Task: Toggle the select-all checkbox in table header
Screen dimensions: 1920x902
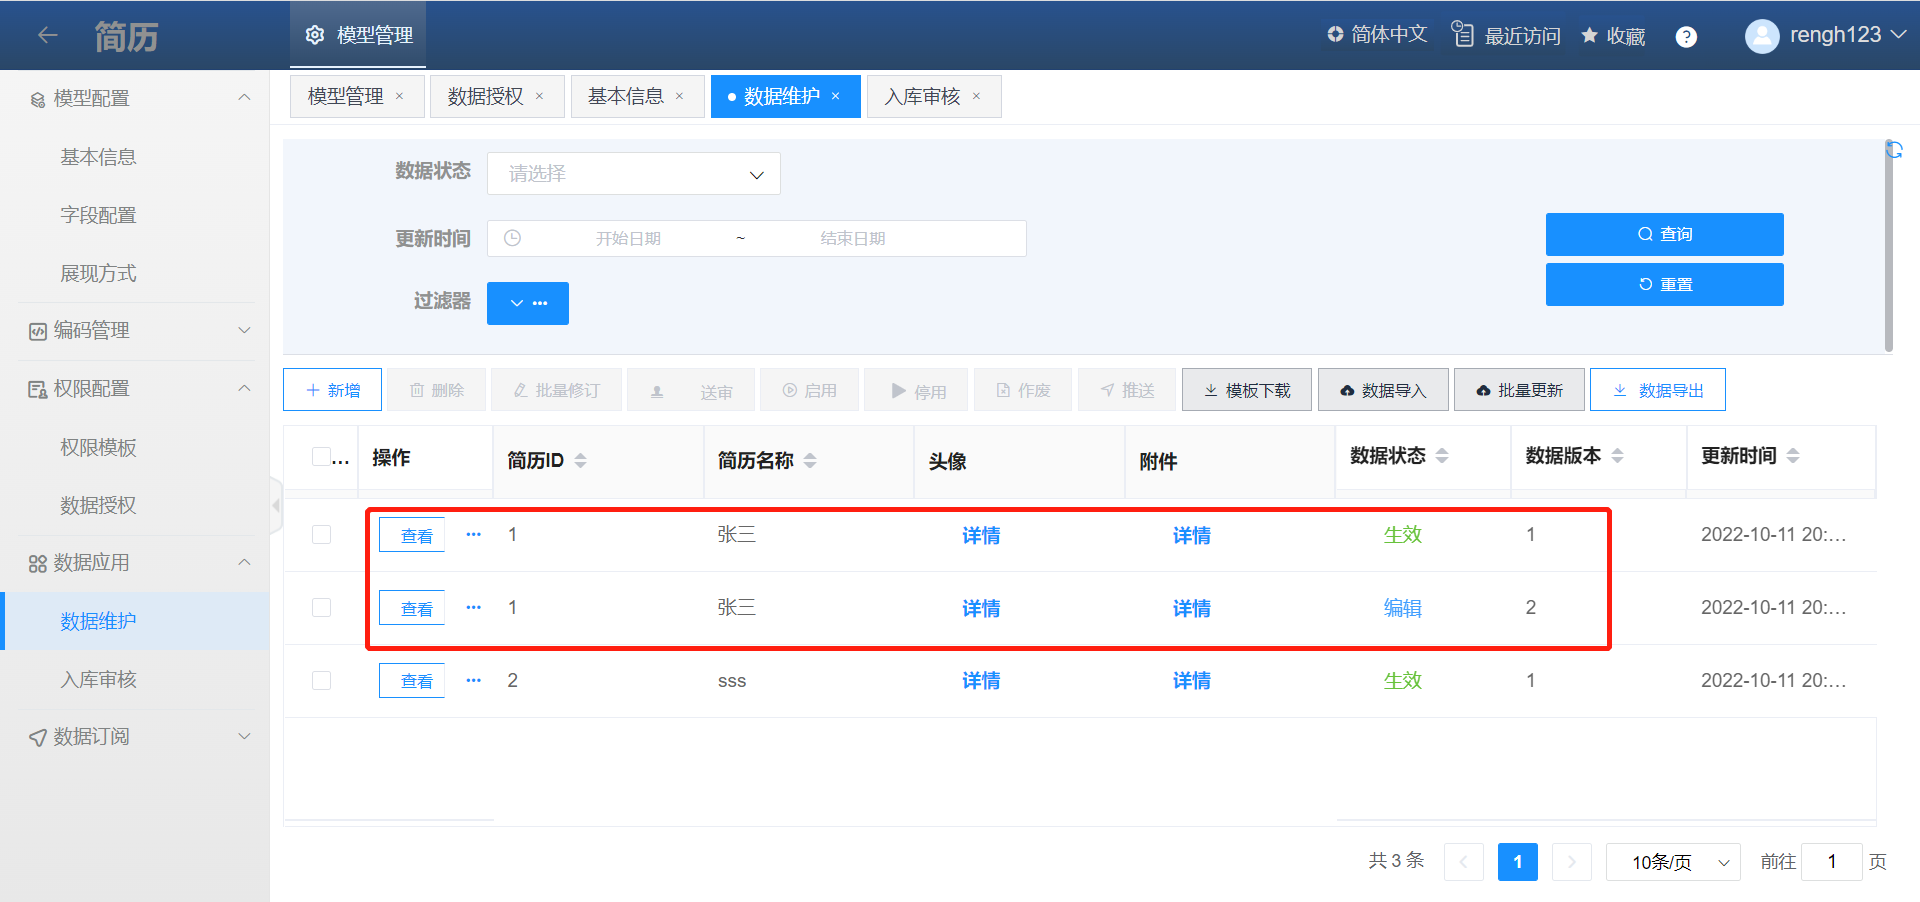Action: [321, 457]
